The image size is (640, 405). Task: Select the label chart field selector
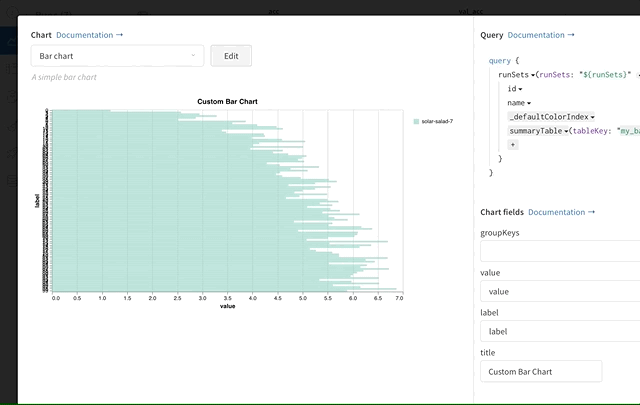560,331
